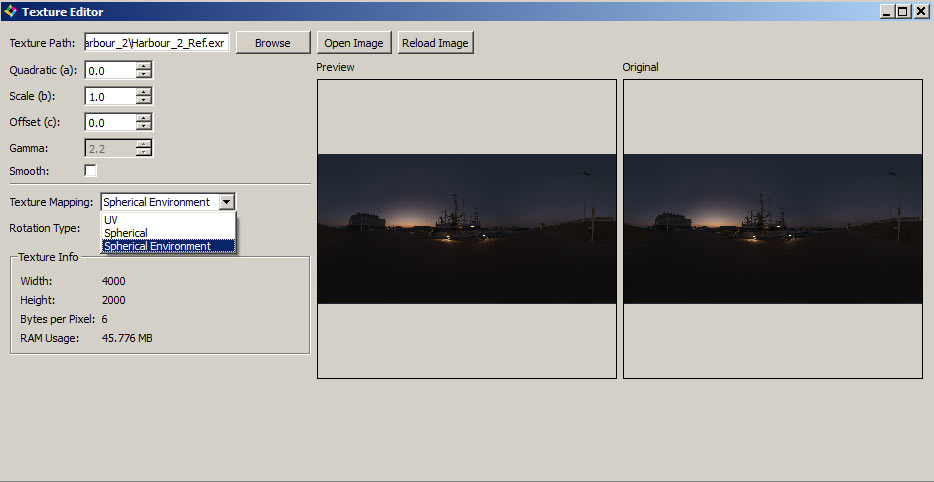Viewport: 934px width, 482px height.
Task: Click the Preview harbour image
Action: click(x=466, y=229)
